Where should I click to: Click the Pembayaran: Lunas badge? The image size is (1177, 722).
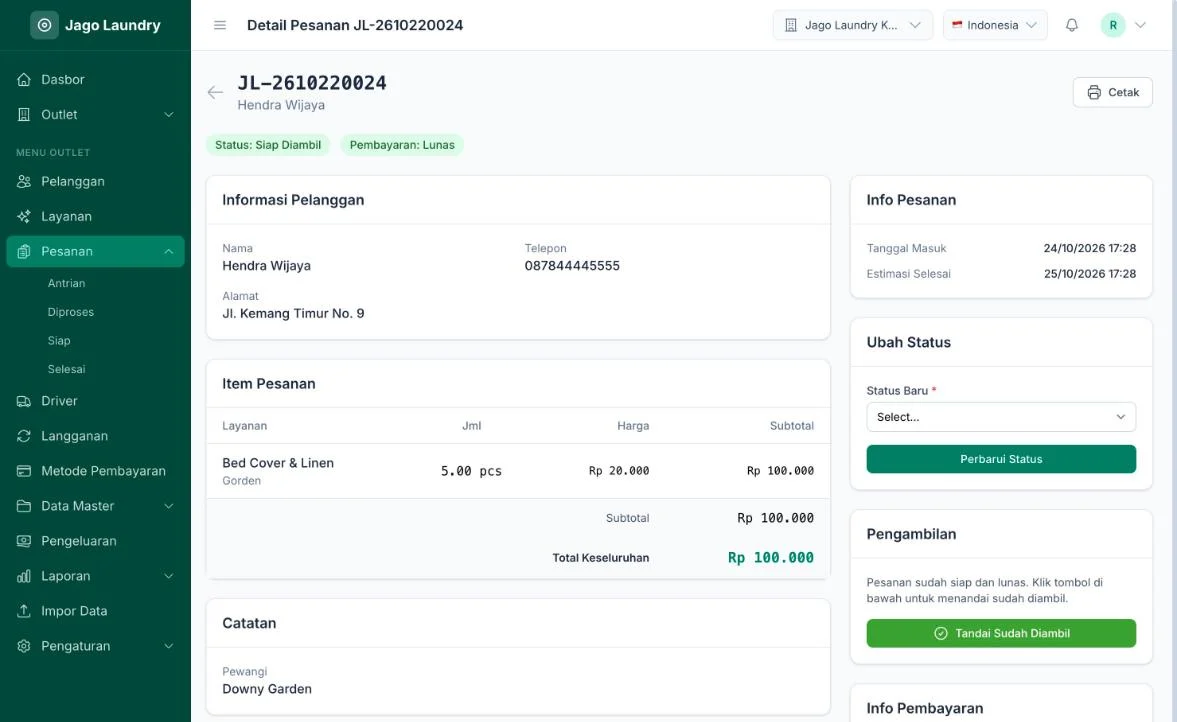pyautogui.click(x=402, y=145)
